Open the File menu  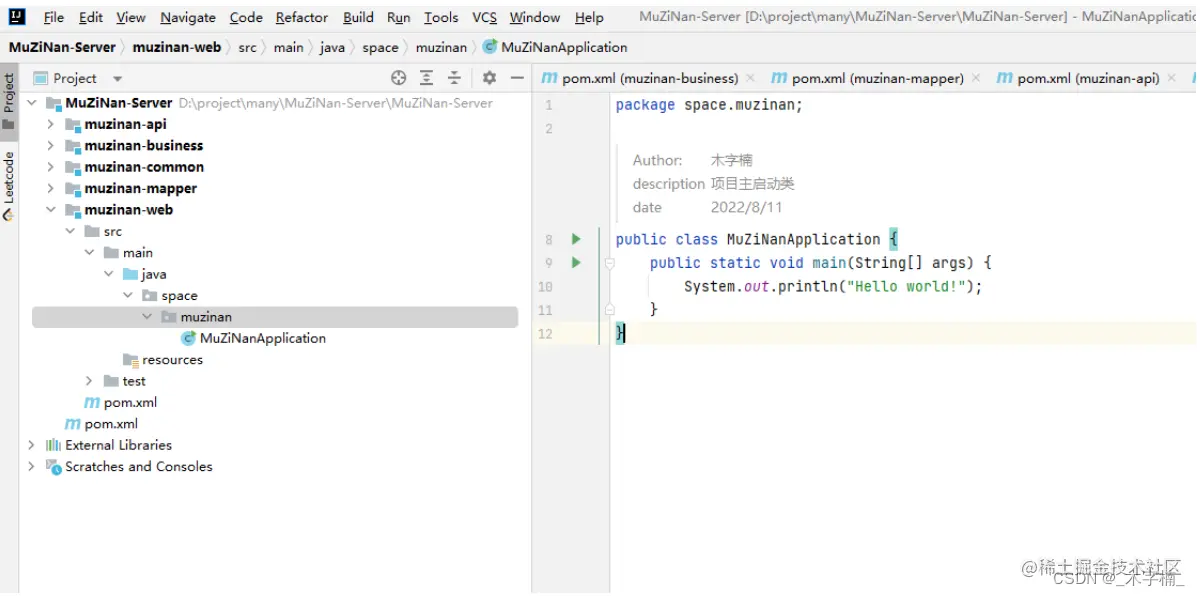pyautogui.click(x=54, y=17)
